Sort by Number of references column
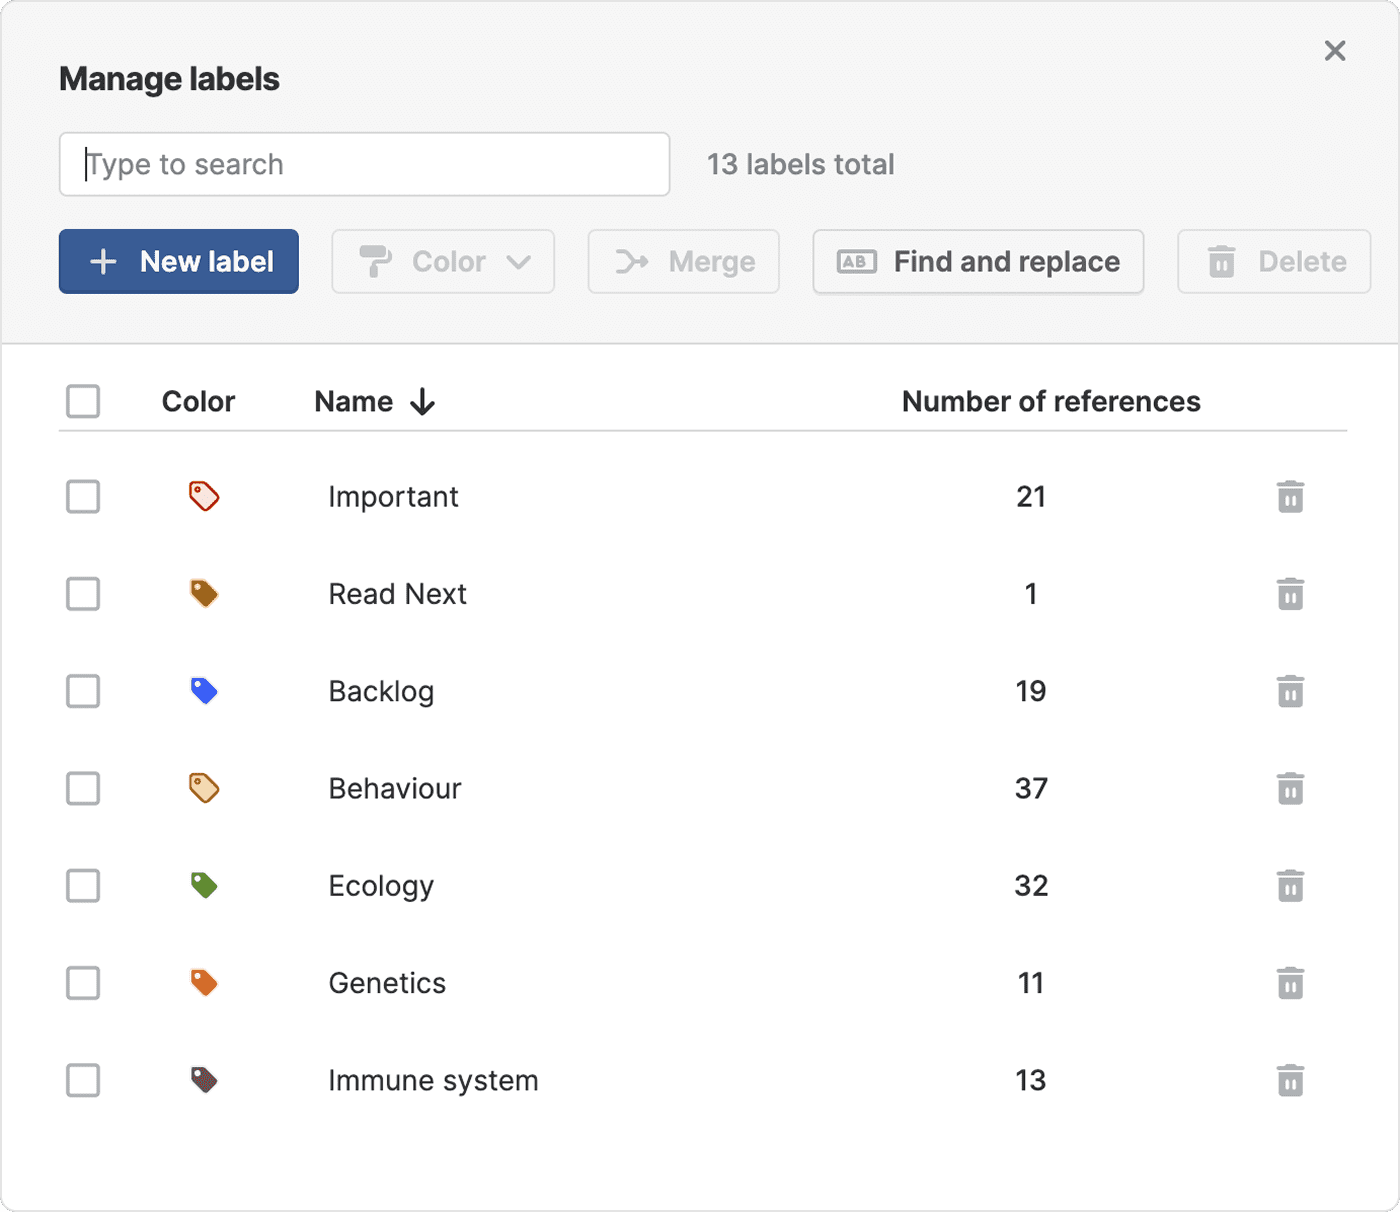Viewport: 1400px width, 1212px height. pyautogui.click(x=1050, y=401)
